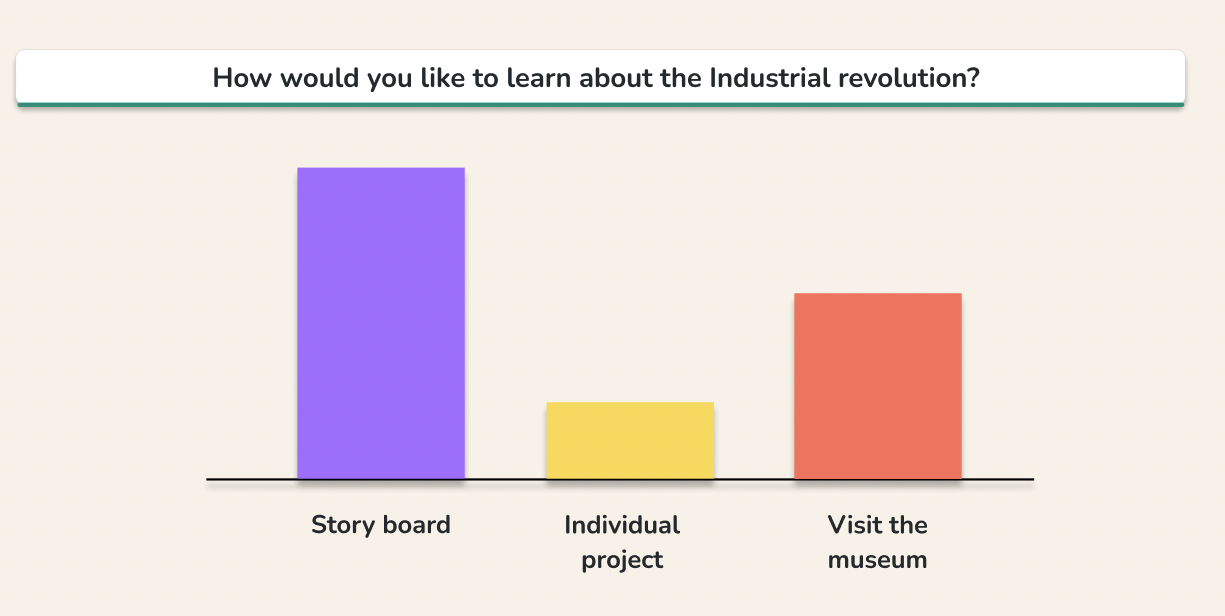This screenshot has width=1225, height=616.
Task: Click the word "Individual" in the label
Action: point(622,525)
